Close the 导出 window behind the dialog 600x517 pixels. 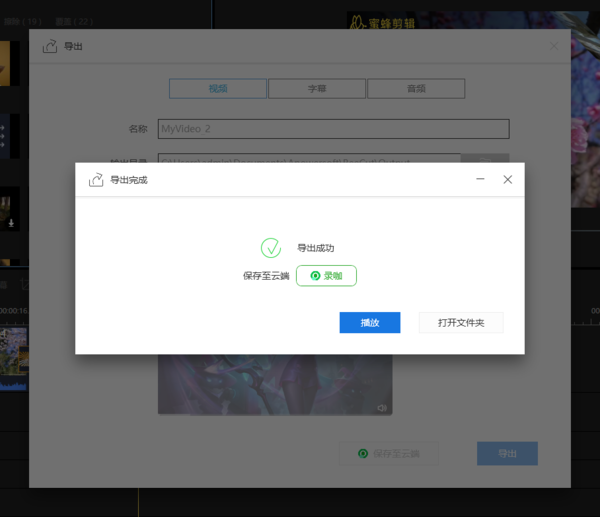coord(554,46)
